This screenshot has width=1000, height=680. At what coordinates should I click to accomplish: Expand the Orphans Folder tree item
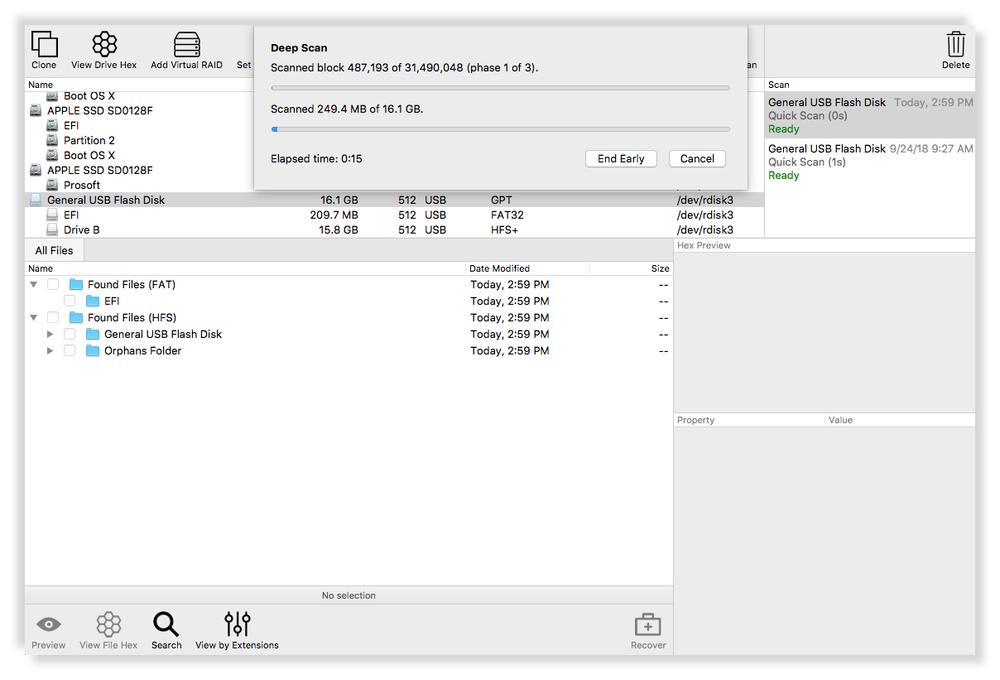point(50,350)
